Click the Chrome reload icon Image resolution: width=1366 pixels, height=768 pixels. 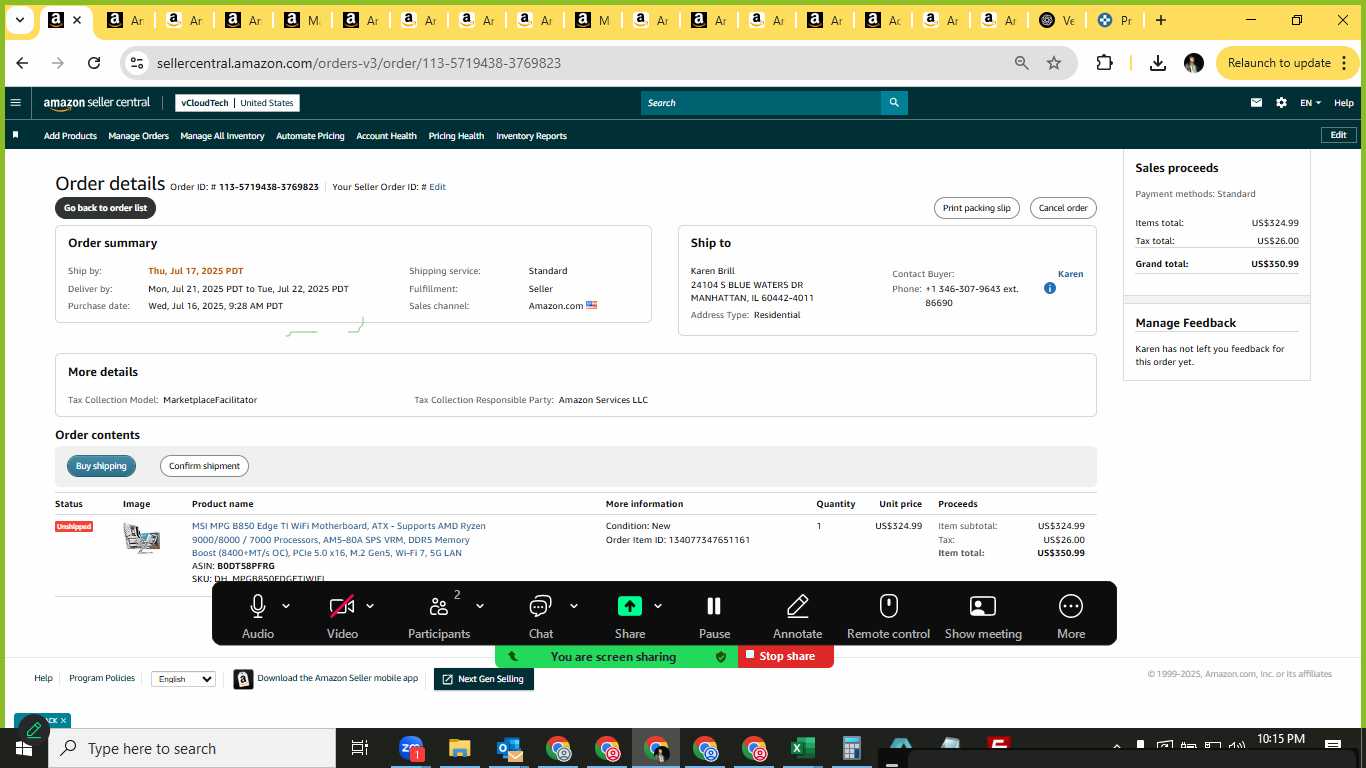tap(94, 63)
